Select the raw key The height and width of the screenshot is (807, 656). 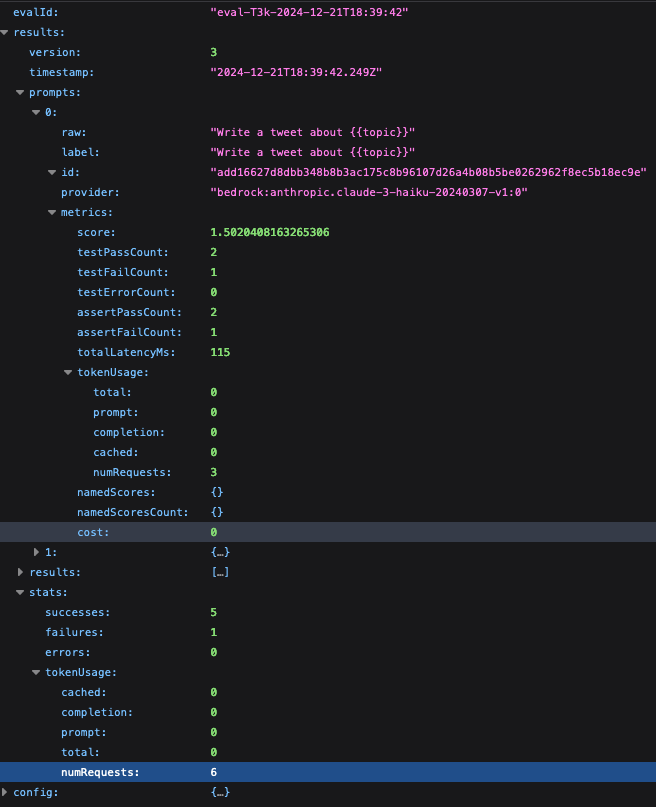(74, 132)
